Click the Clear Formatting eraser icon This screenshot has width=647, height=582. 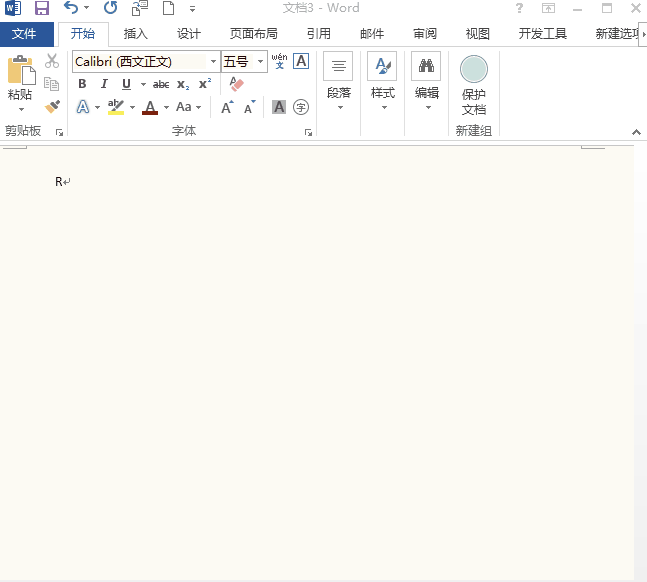[x=236, y=84]
